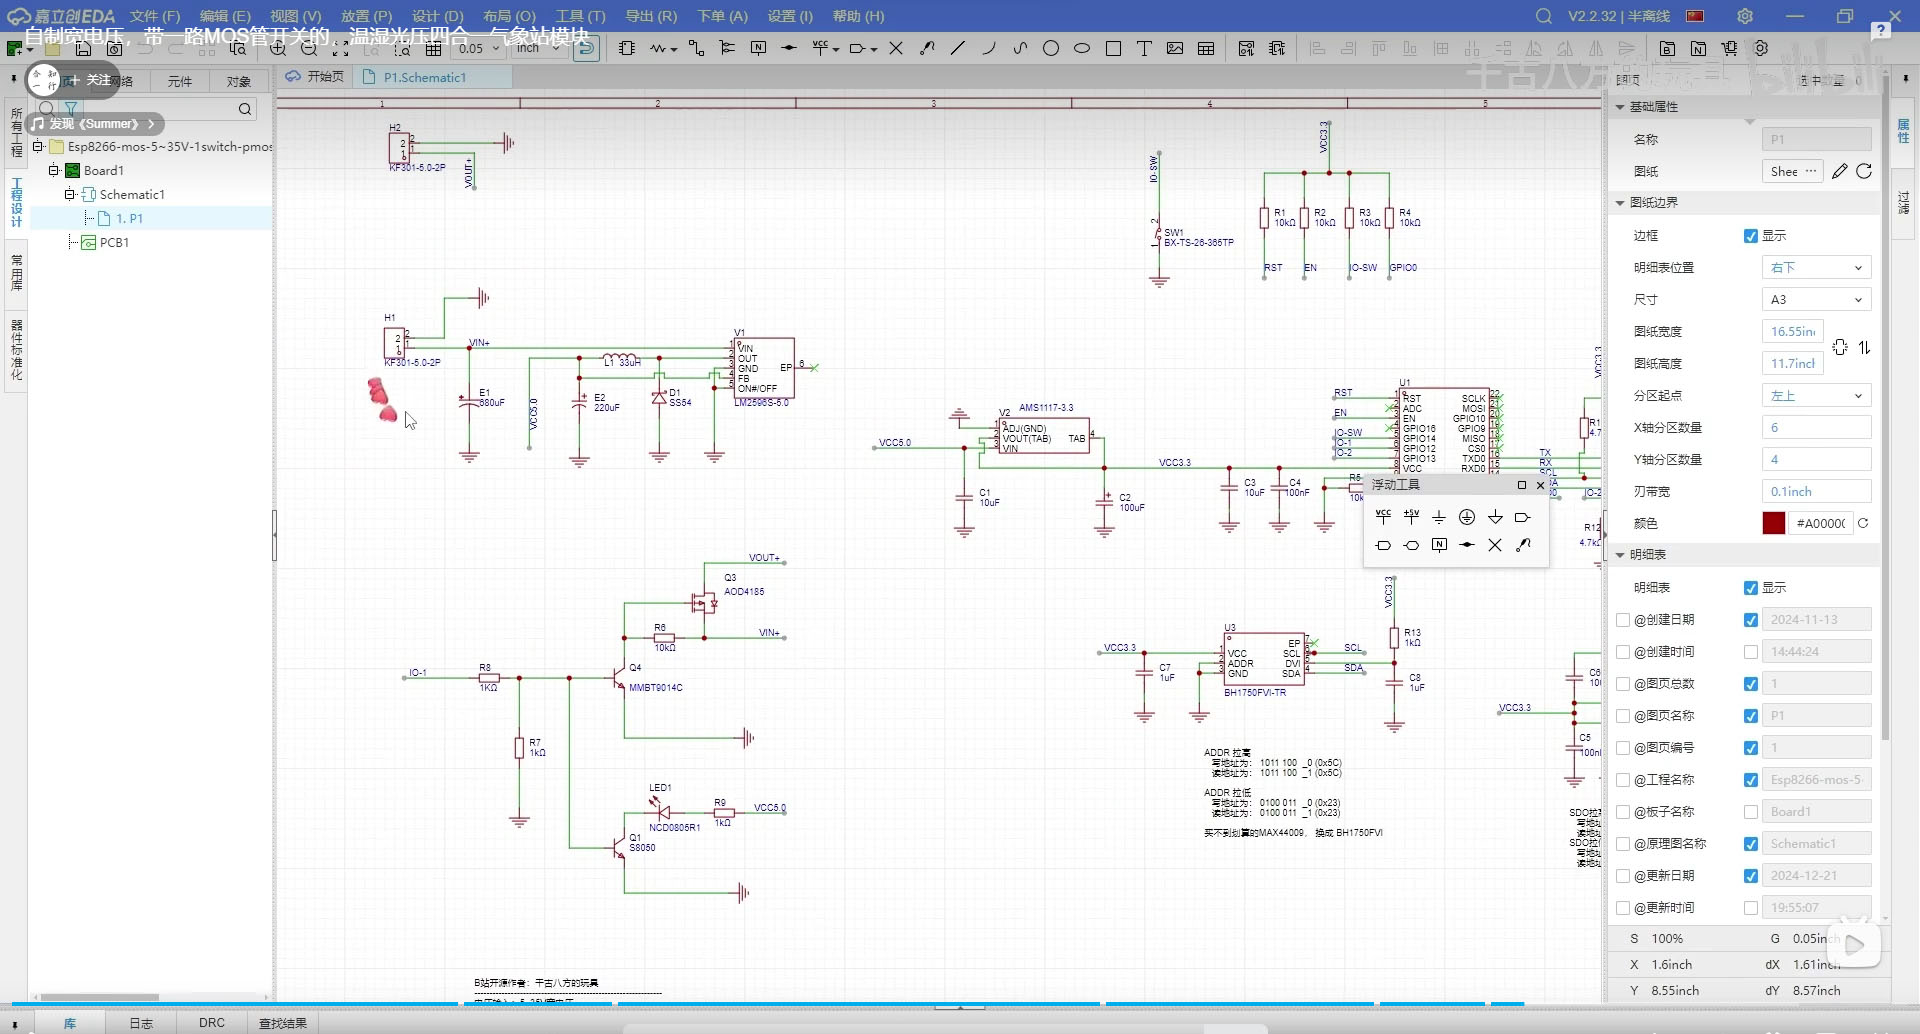Insert an image using the picture tool
The height and width of the screenshot is (1034, 1920).
[1175, 48]
